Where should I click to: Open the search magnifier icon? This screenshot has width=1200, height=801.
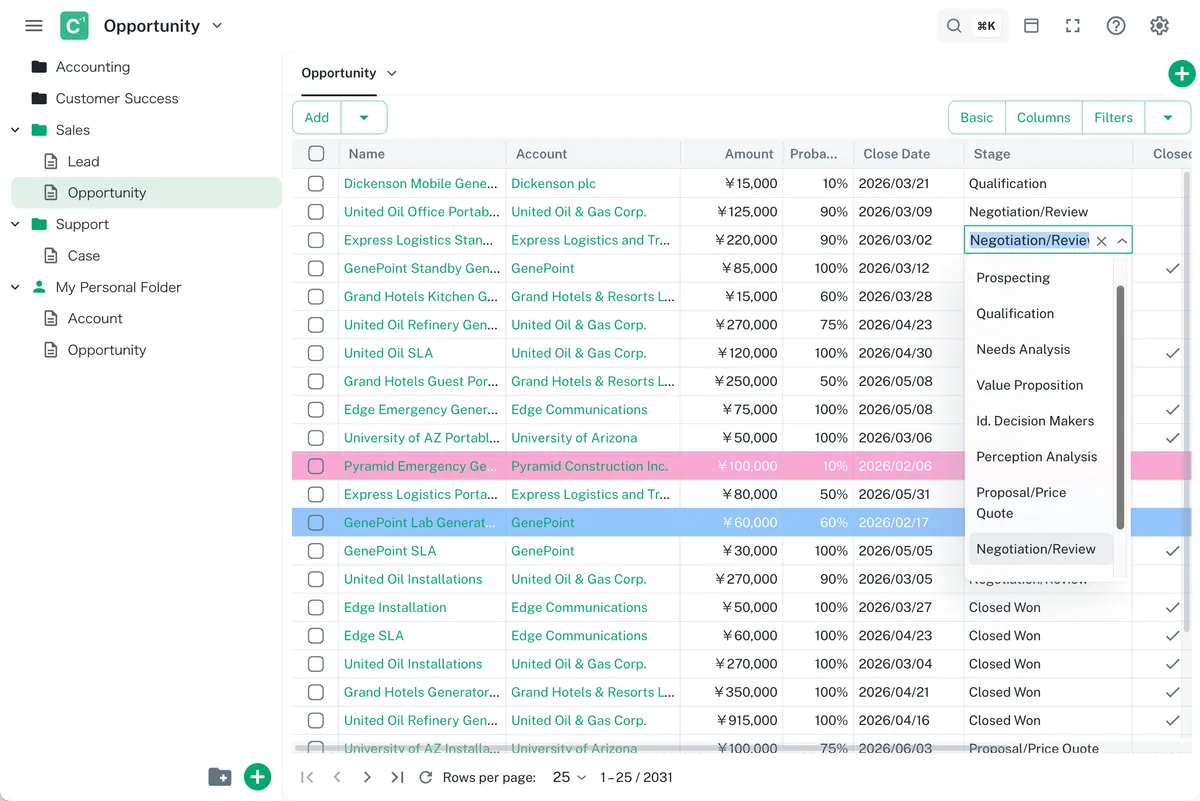(954, 26)
